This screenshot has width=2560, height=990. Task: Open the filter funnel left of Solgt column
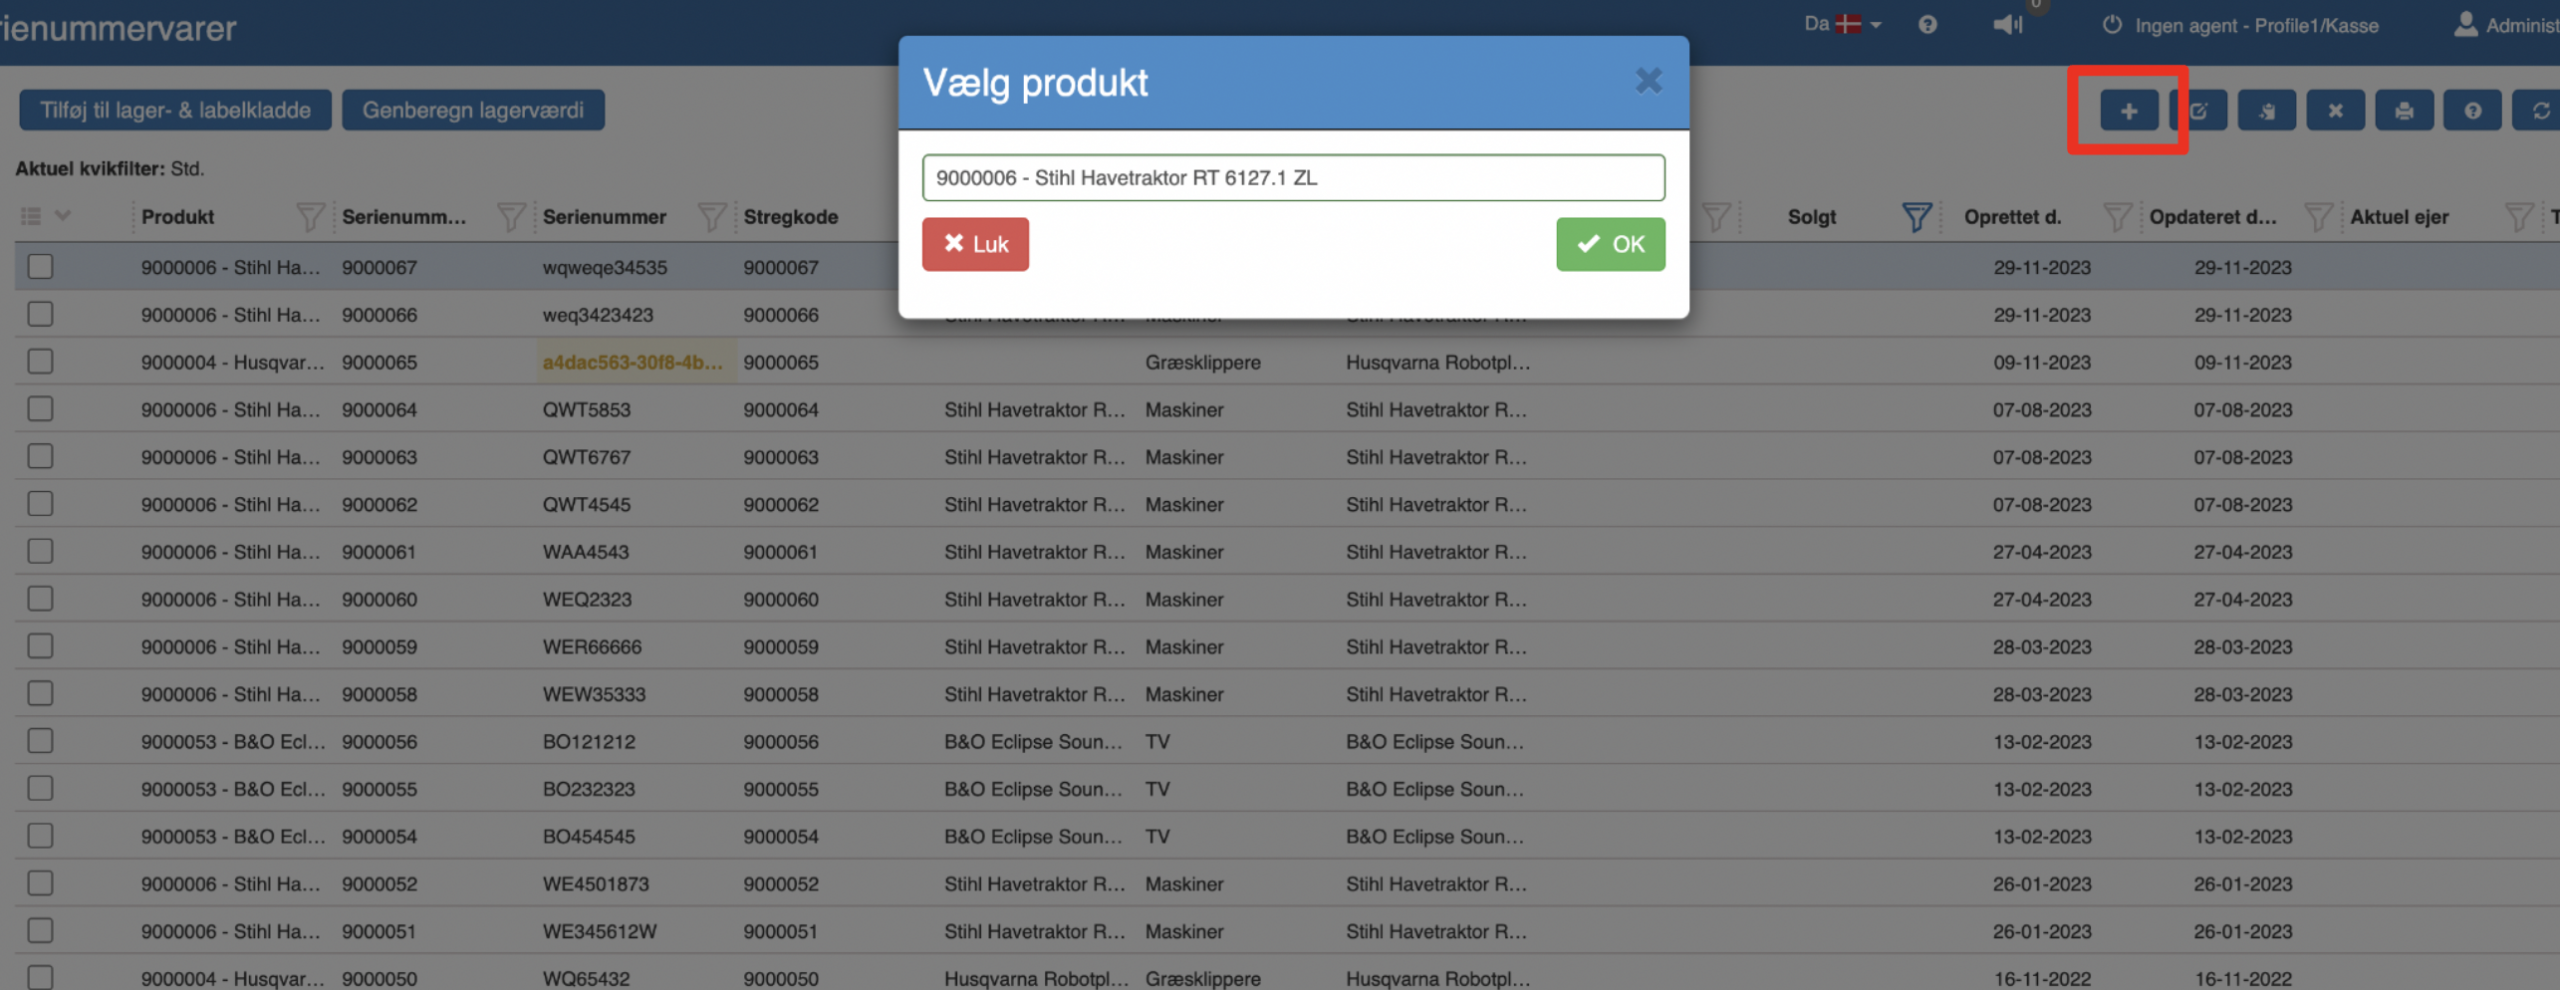click(1716, 217)
